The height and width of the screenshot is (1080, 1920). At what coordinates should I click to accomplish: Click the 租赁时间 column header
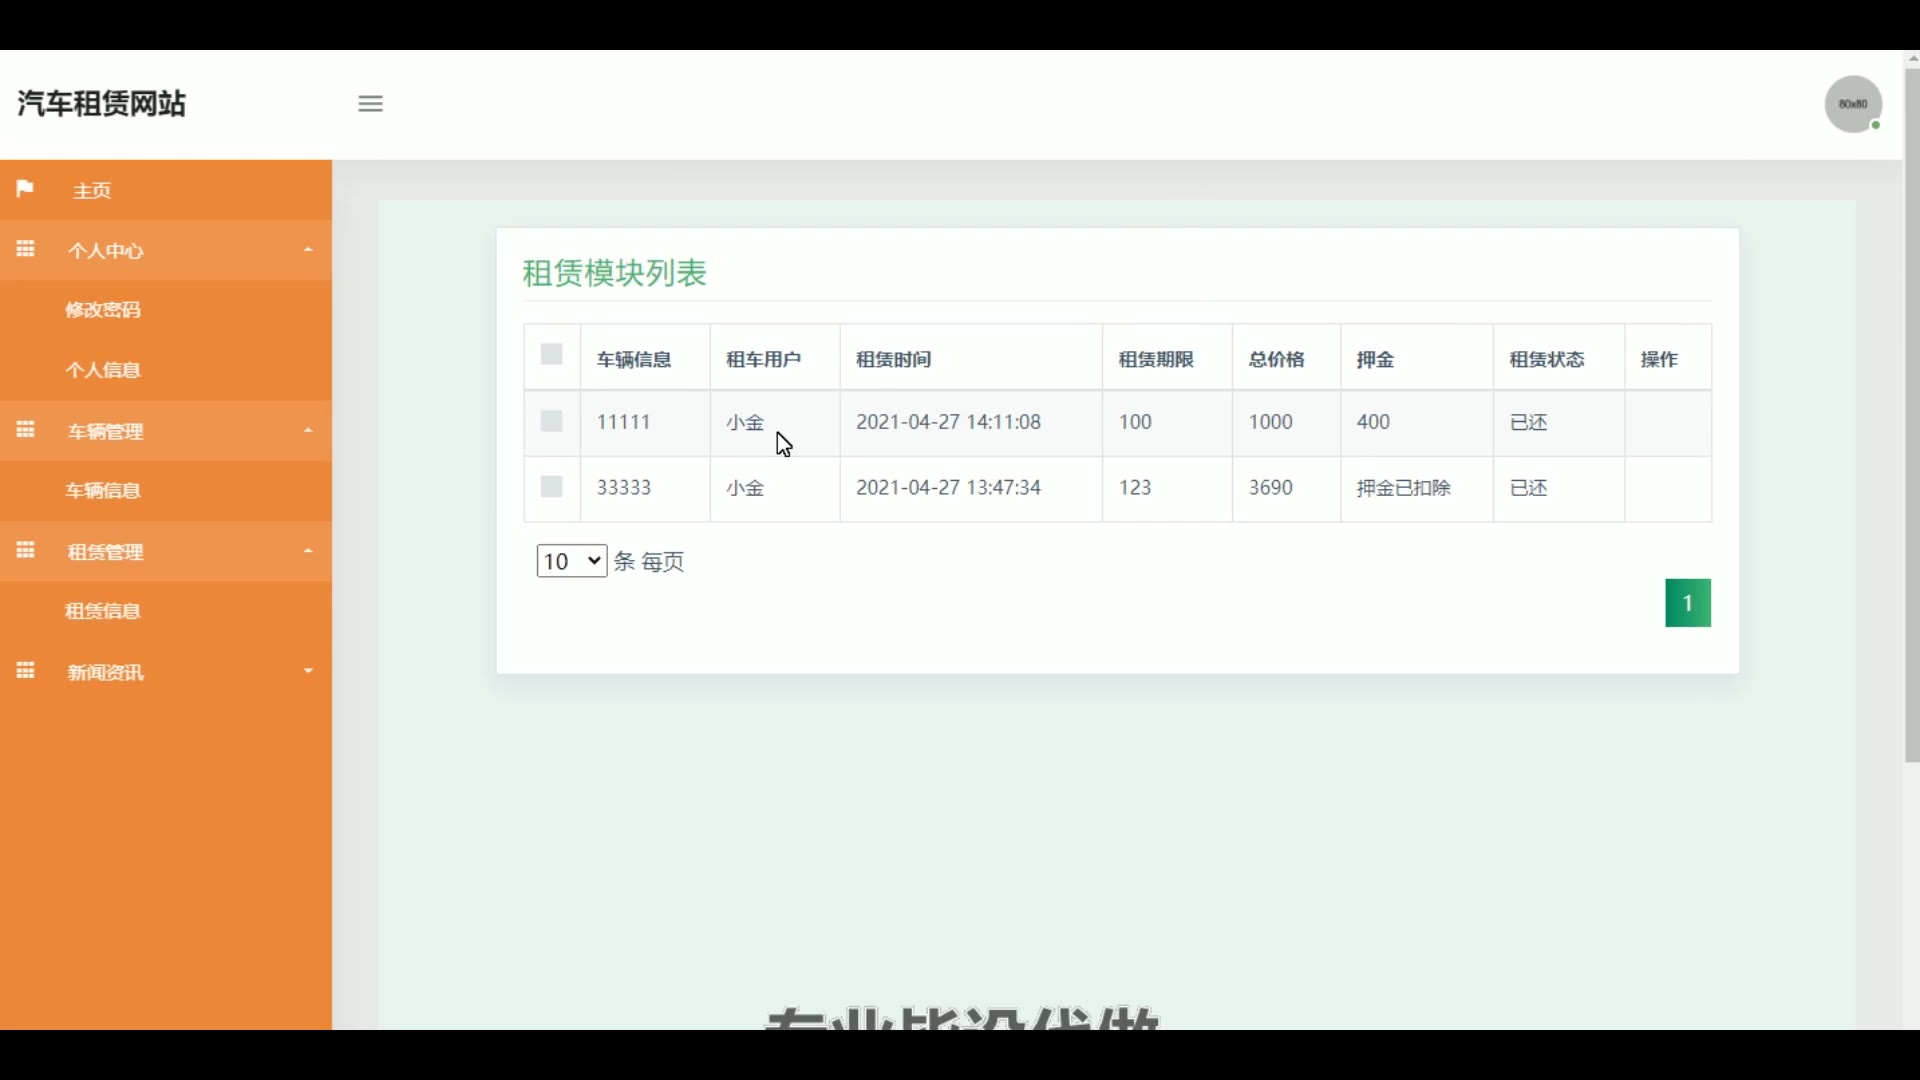pos(893,360)
